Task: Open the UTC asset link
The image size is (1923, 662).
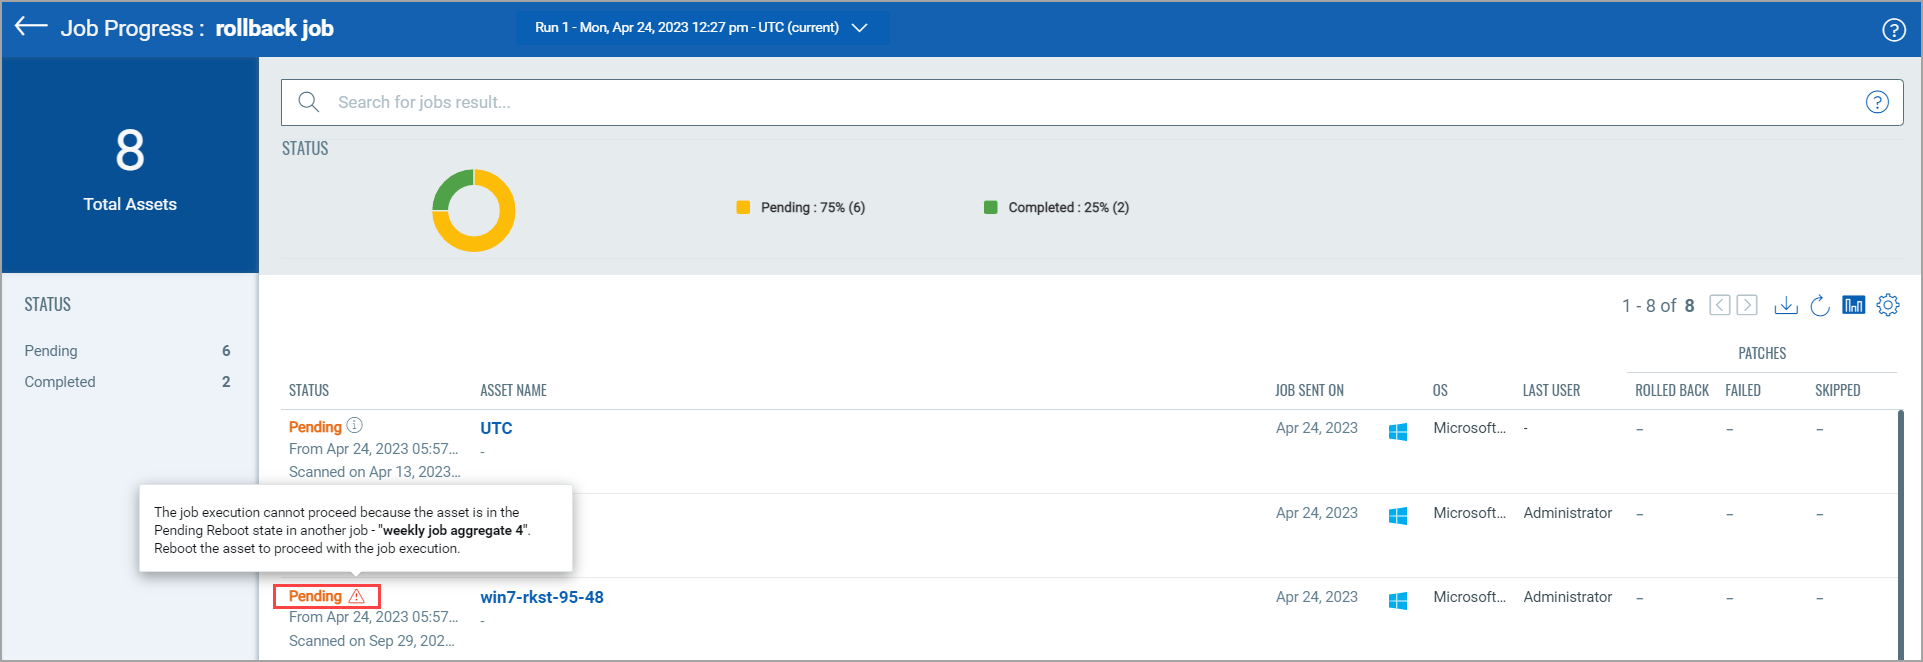Action: point(496,428)
